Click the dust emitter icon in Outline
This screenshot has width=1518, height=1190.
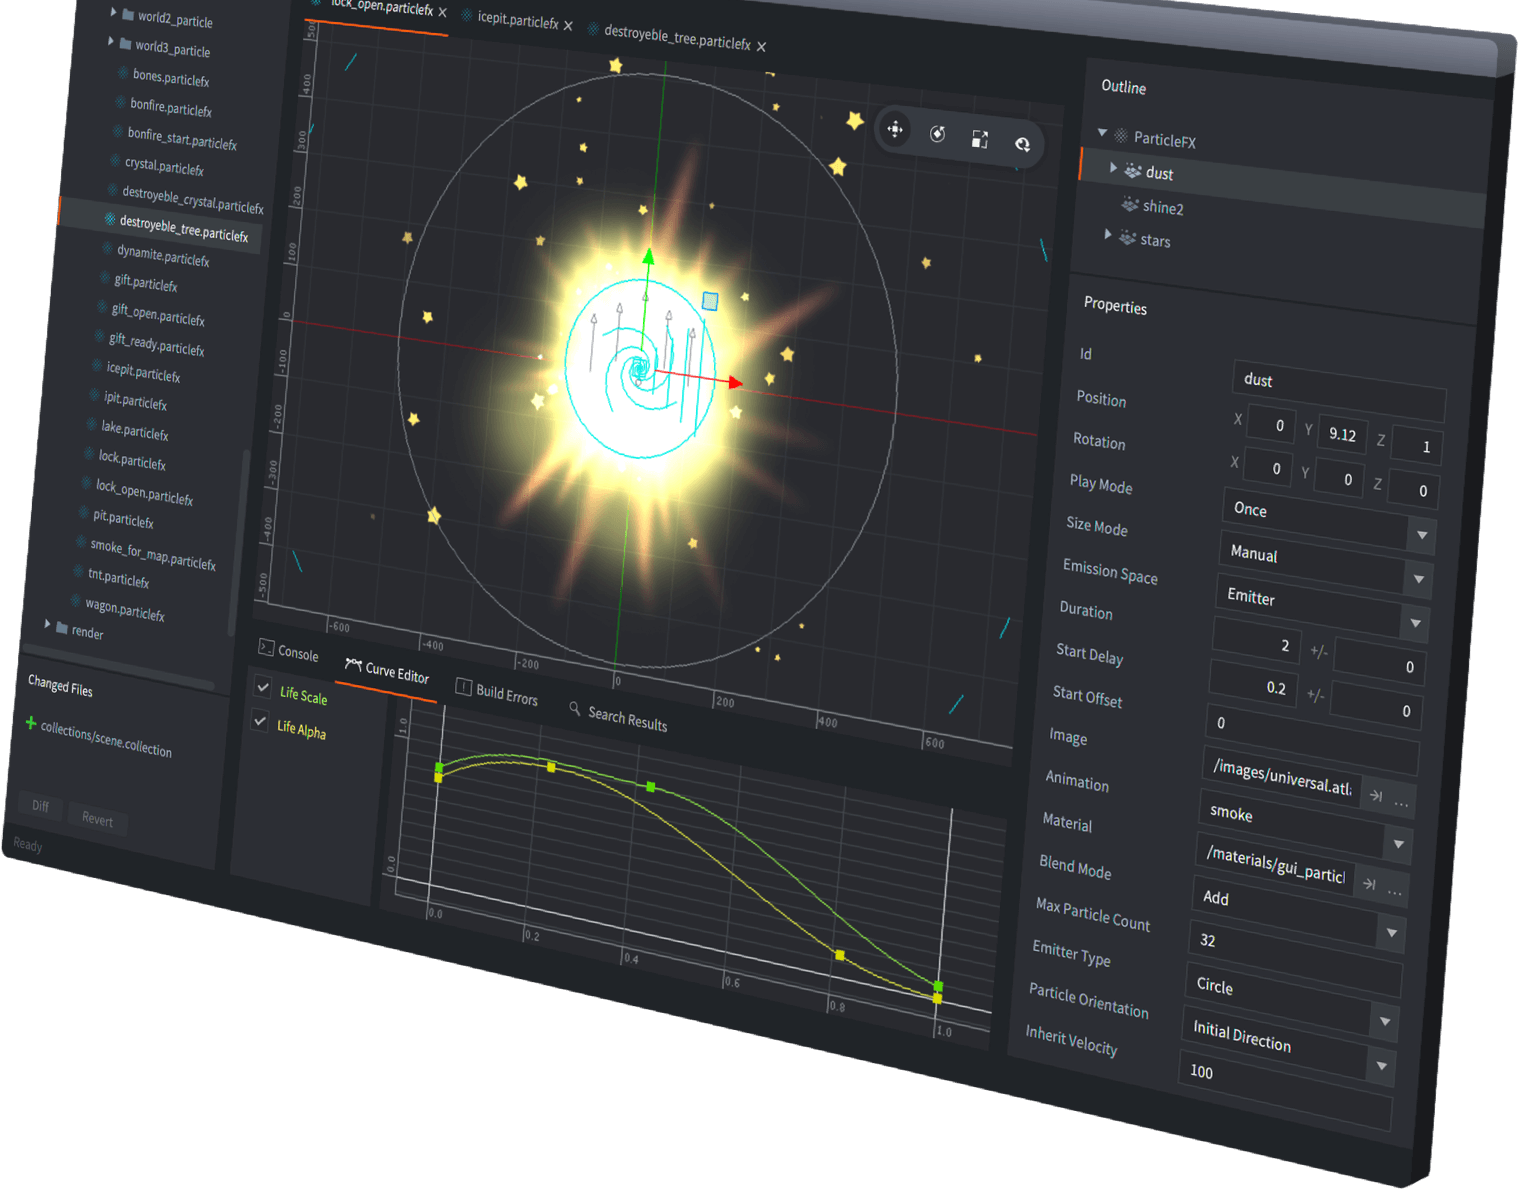1133,171
